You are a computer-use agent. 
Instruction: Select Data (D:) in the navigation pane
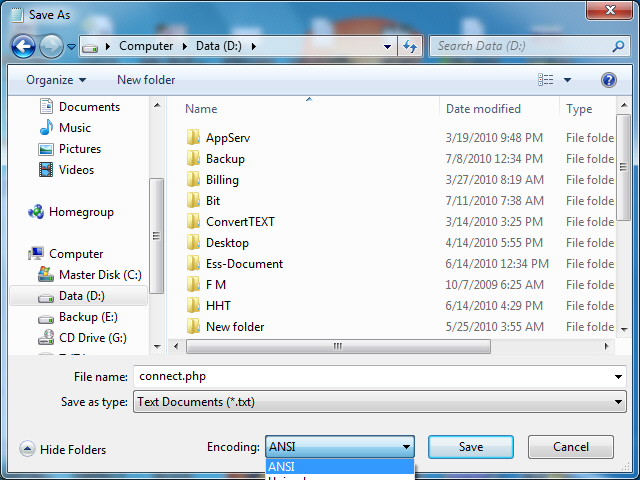pos(78,296)
